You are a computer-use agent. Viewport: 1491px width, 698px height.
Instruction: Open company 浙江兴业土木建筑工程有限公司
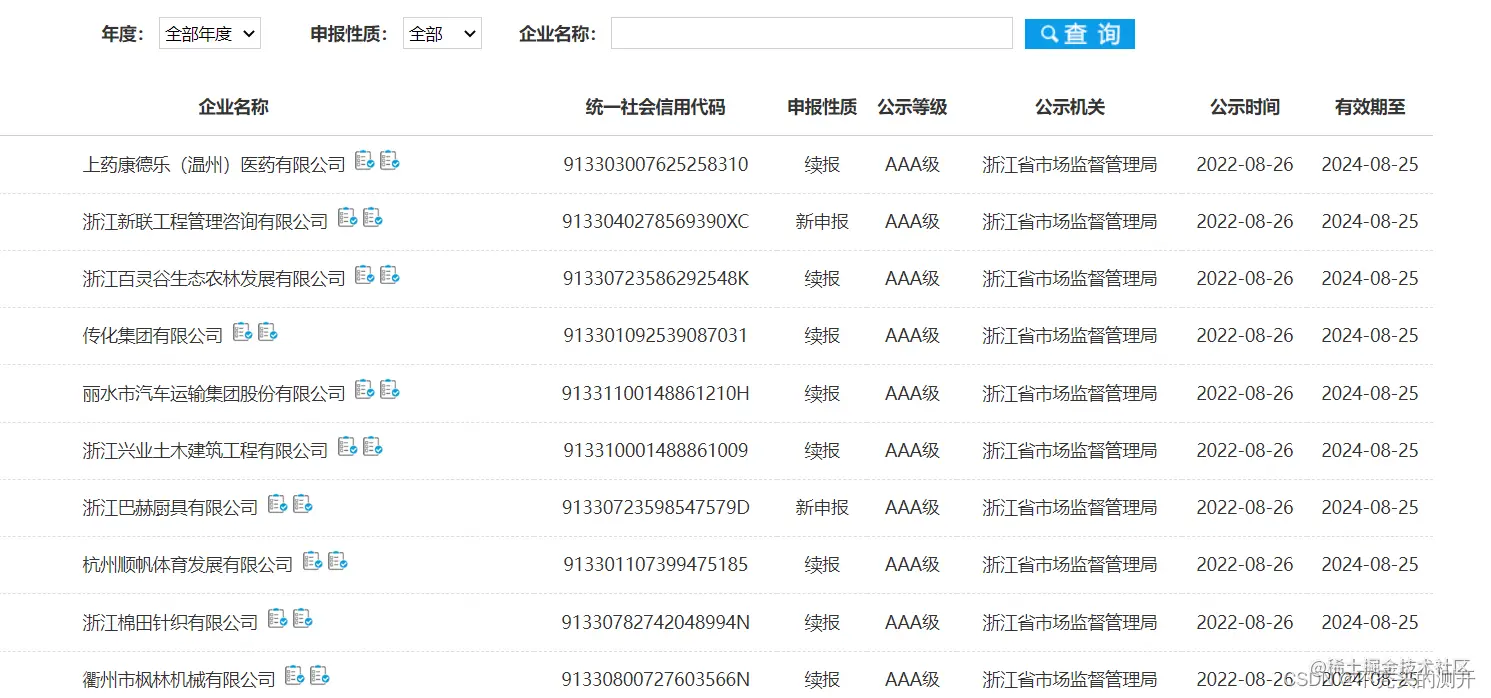coord(205,451)
